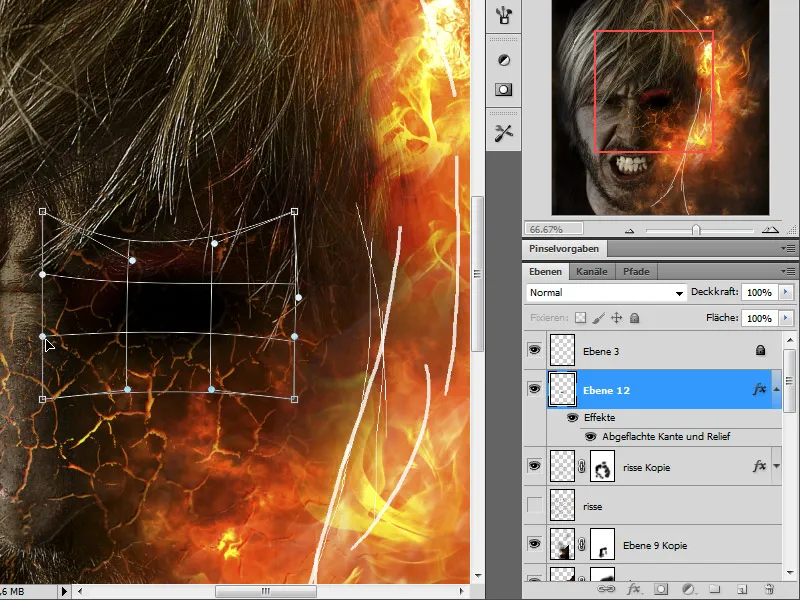Open the brush container icon in dock
Screen dimensions: 800x600
tap(504, 15)
